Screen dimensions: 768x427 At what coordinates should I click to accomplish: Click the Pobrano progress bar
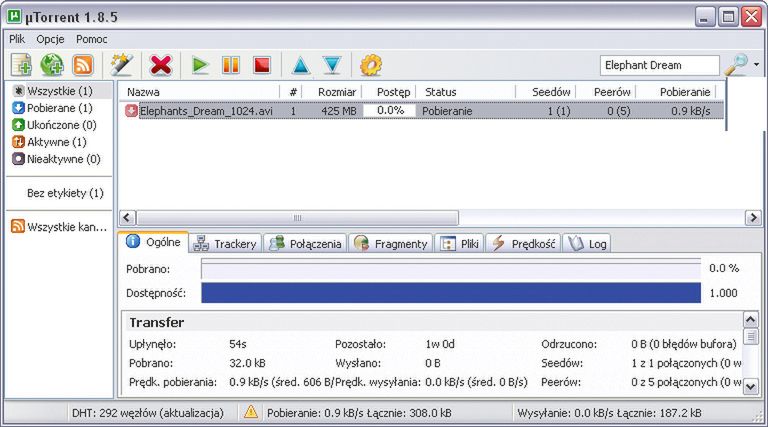pyautogui.click(x=451, y=269)
